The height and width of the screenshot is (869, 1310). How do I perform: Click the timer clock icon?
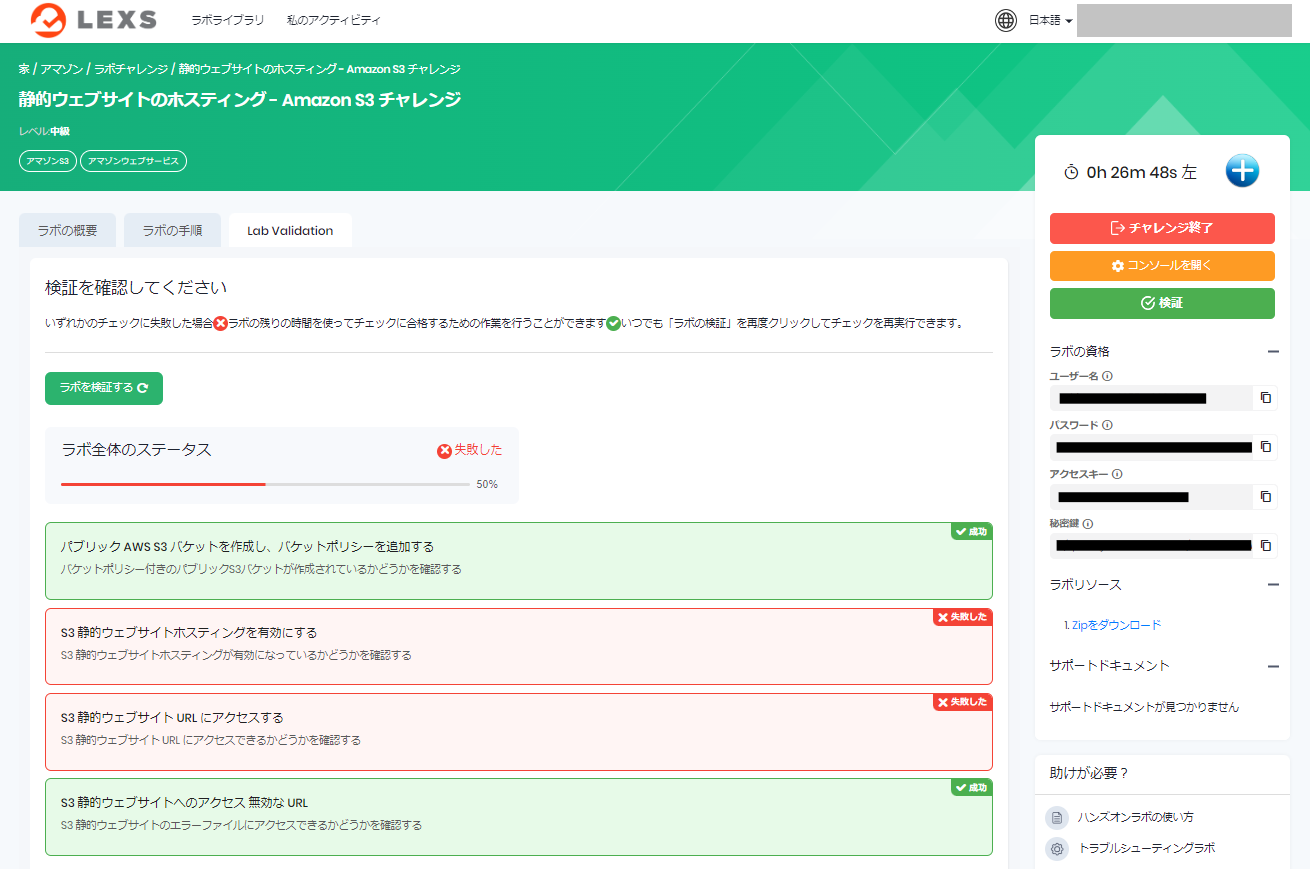click(x=1071, y=172)
